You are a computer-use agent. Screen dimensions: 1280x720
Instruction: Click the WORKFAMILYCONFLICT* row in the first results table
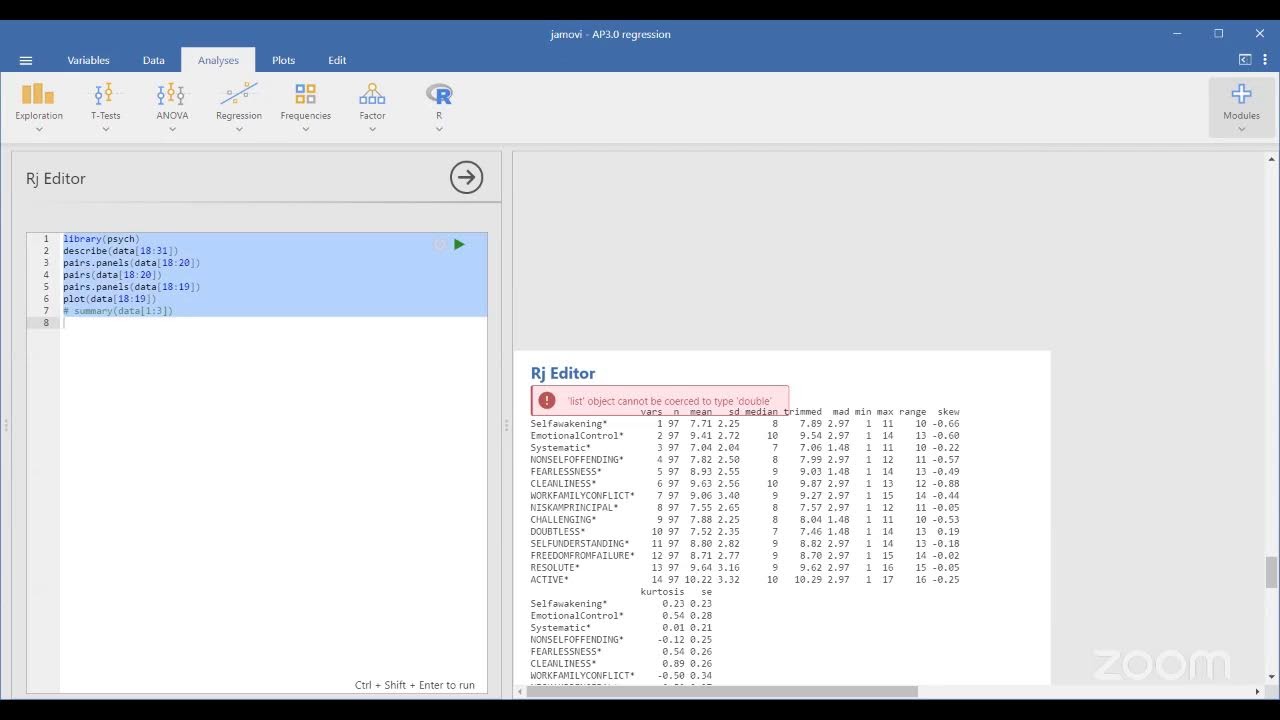click(x=745, y=496)
